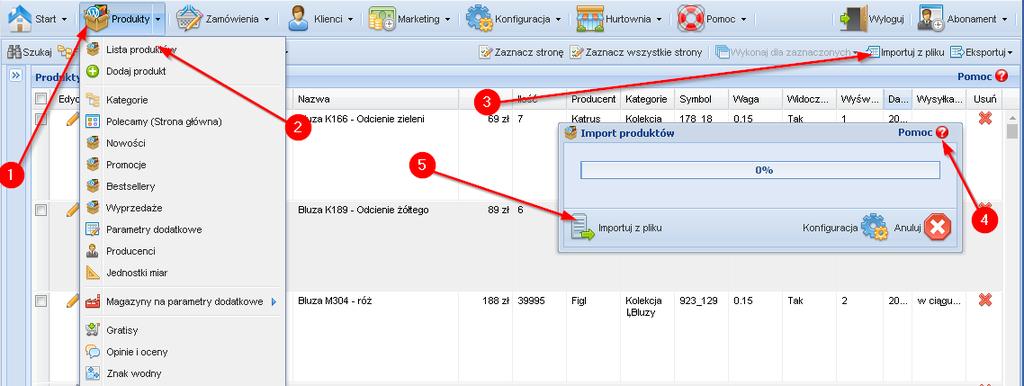Open the Konfiguracja gears icon
This screenshot has height=386, width=1024.
(x=479, y=19)
